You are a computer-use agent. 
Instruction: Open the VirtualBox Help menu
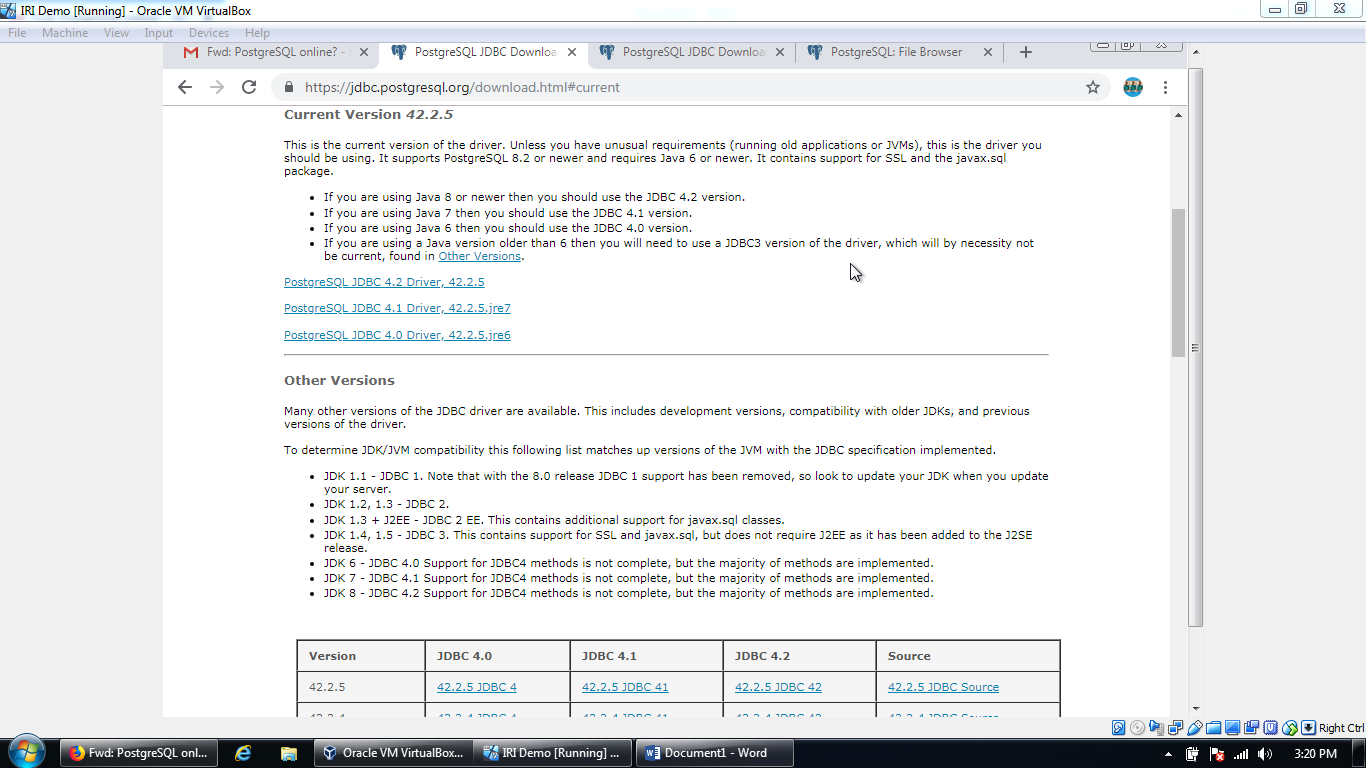coord(257,33)
